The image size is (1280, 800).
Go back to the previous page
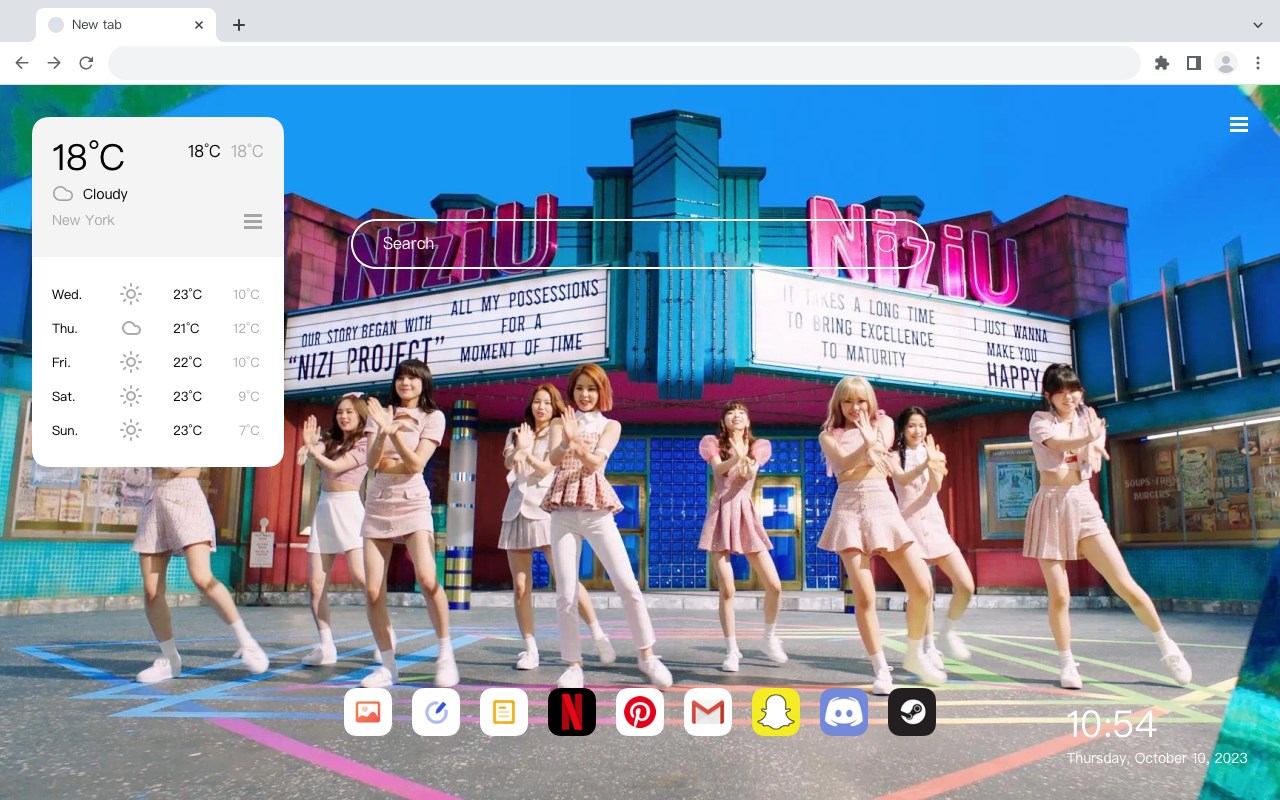[x=22, y=63]
